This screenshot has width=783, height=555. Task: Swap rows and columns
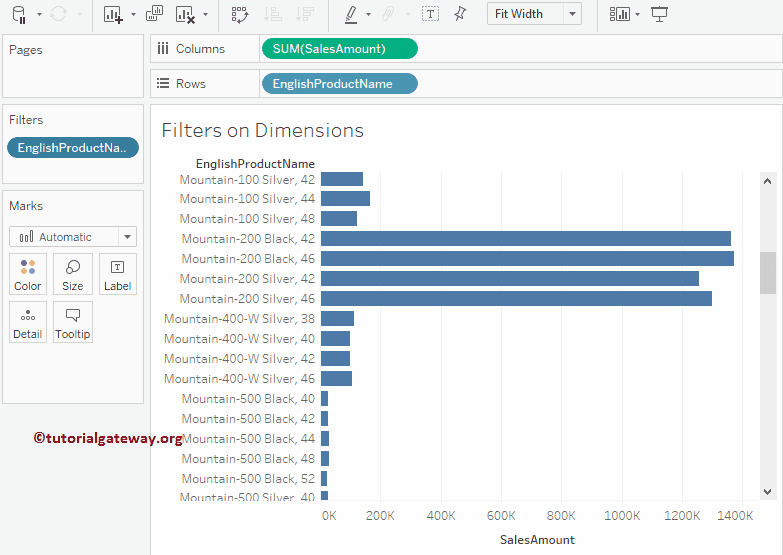click(x=240, y=14)
